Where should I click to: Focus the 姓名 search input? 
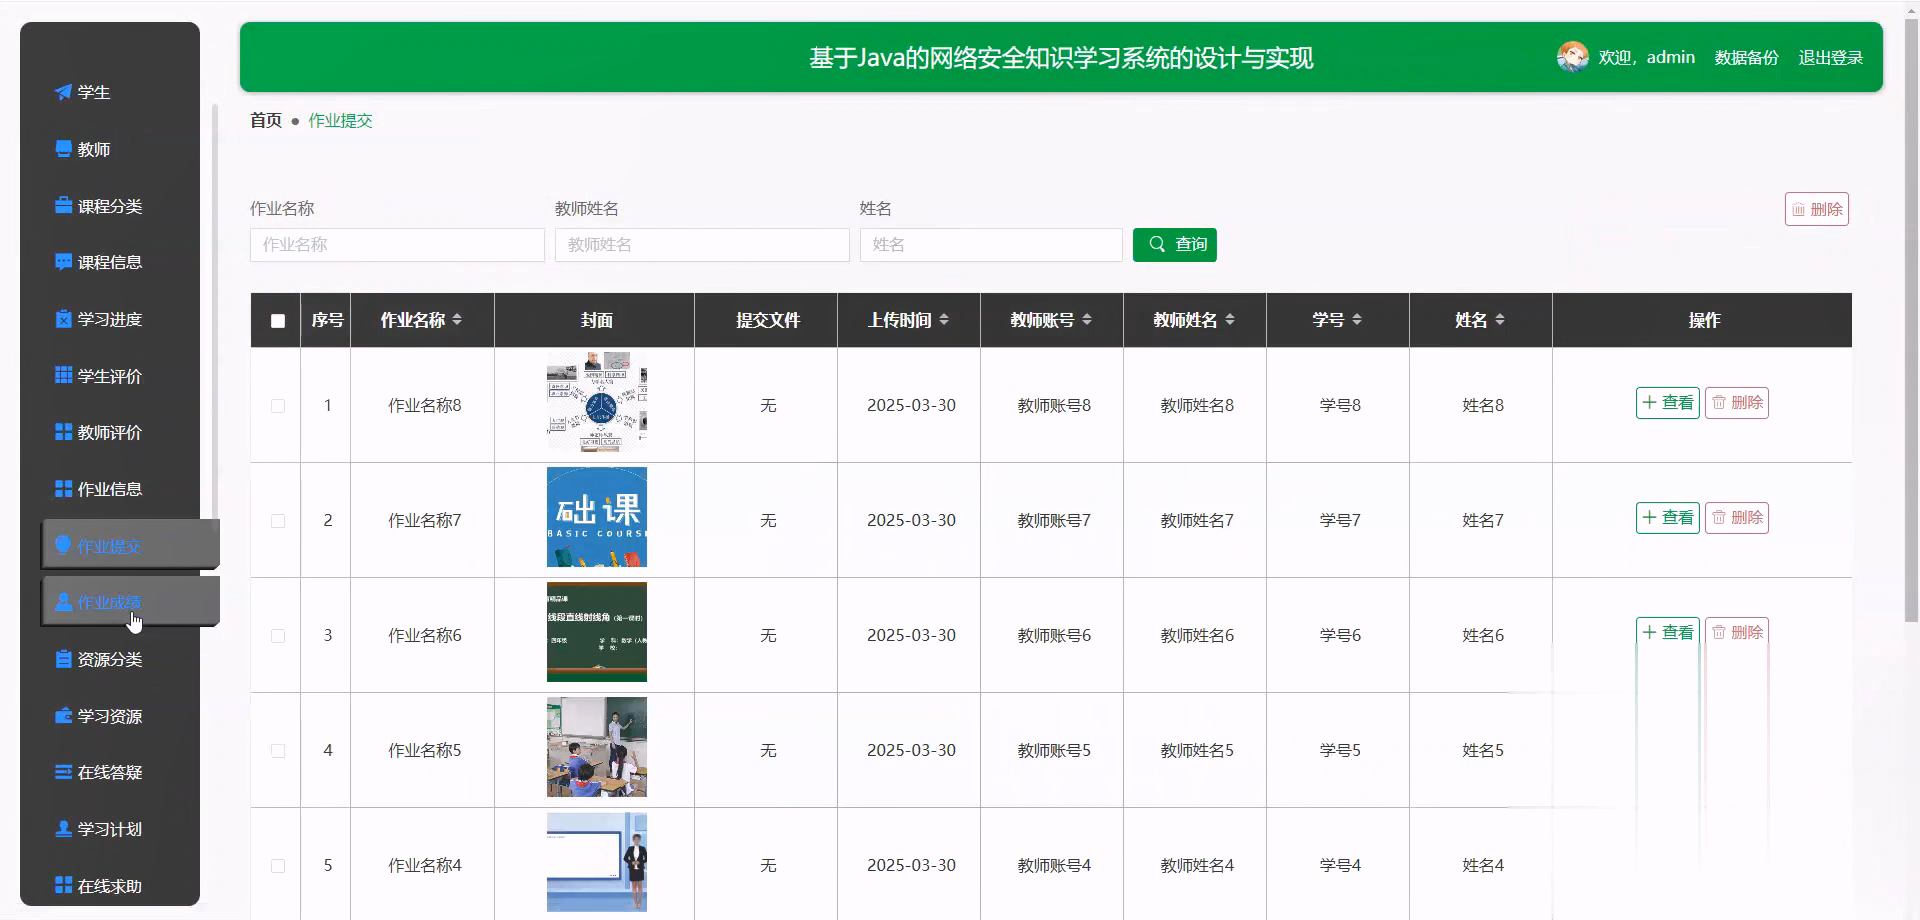(991, 244)
